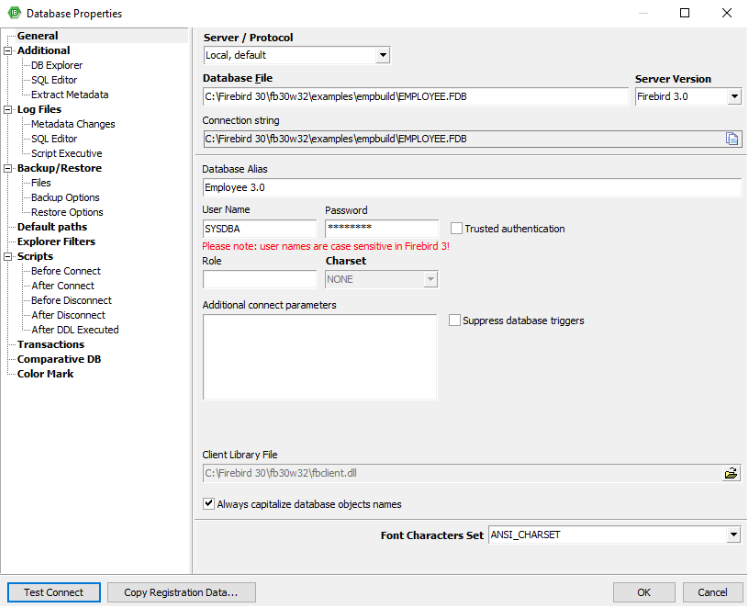The image size is (747, 606).
Task: Click the Test Connect button
Action: [54, 592]
